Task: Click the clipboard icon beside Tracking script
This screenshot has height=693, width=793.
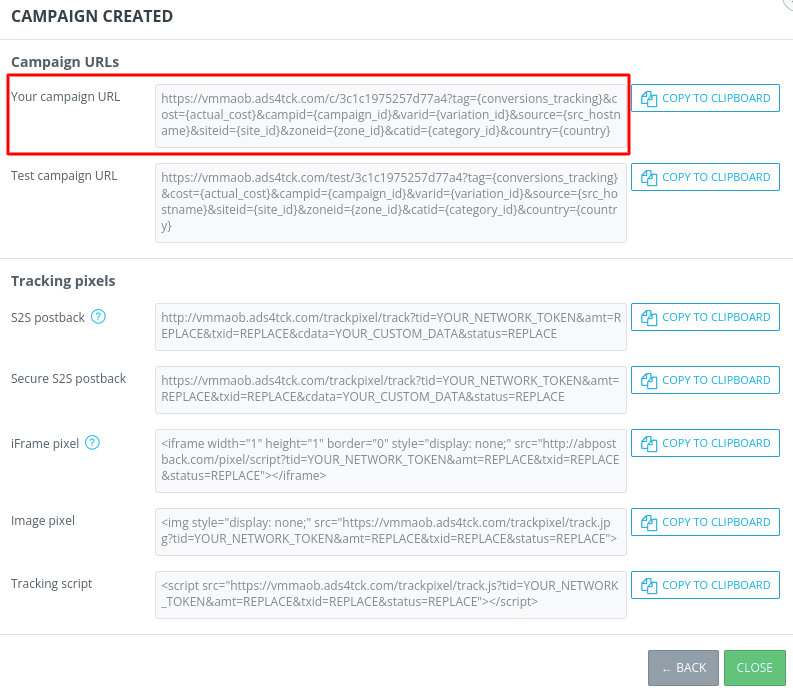Action: coord(648,585)
